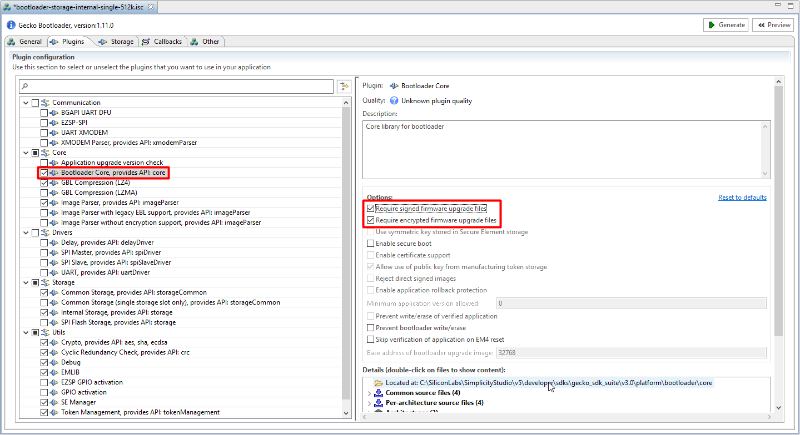Collapse the Drivers plugin group
The image size is (800, 435).
click(26, 233)
